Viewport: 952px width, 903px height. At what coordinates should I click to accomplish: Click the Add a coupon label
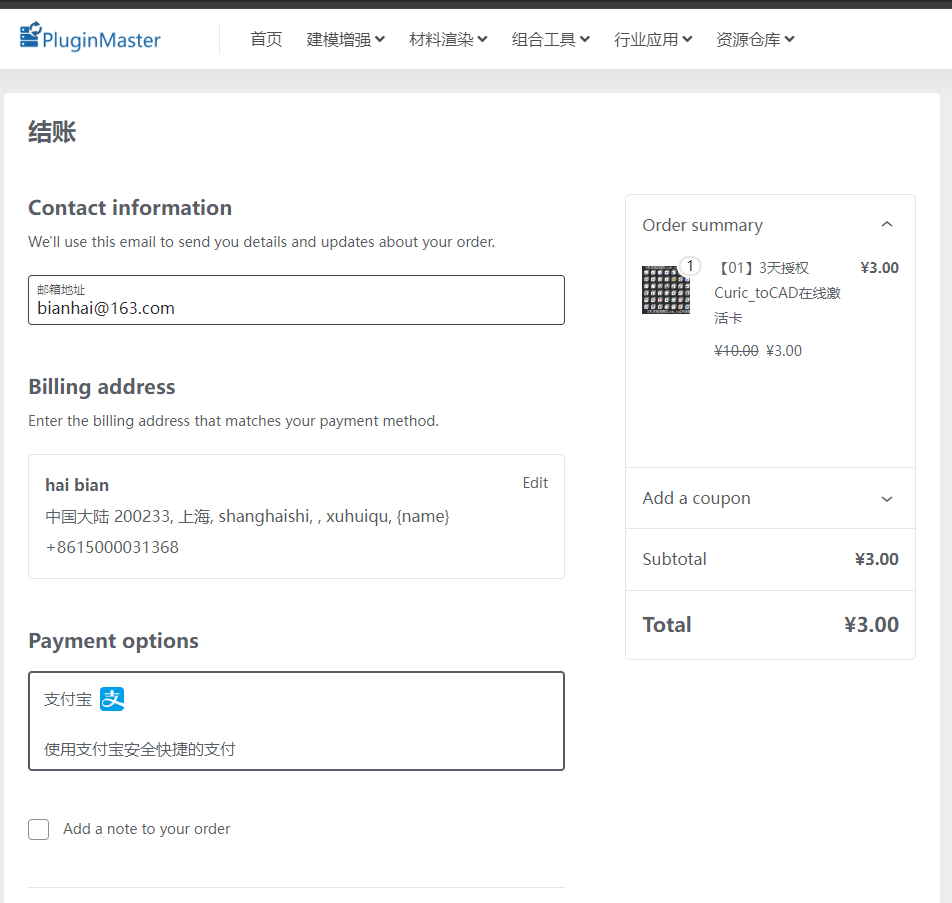[696, 498]
